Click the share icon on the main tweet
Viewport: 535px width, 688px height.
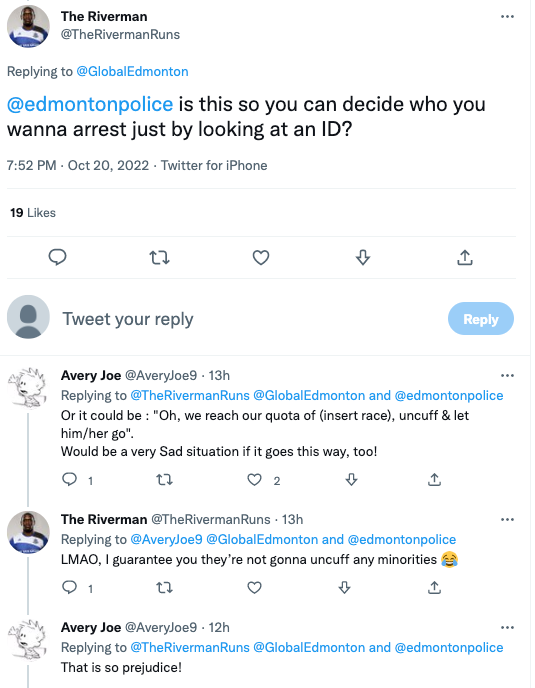pyautogui.click(x=465, y=258)
